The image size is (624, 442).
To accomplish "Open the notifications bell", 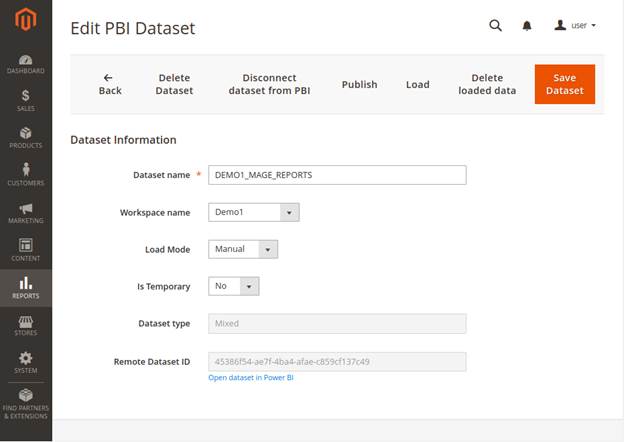I will pyautogui.click(x=527, y=26).
